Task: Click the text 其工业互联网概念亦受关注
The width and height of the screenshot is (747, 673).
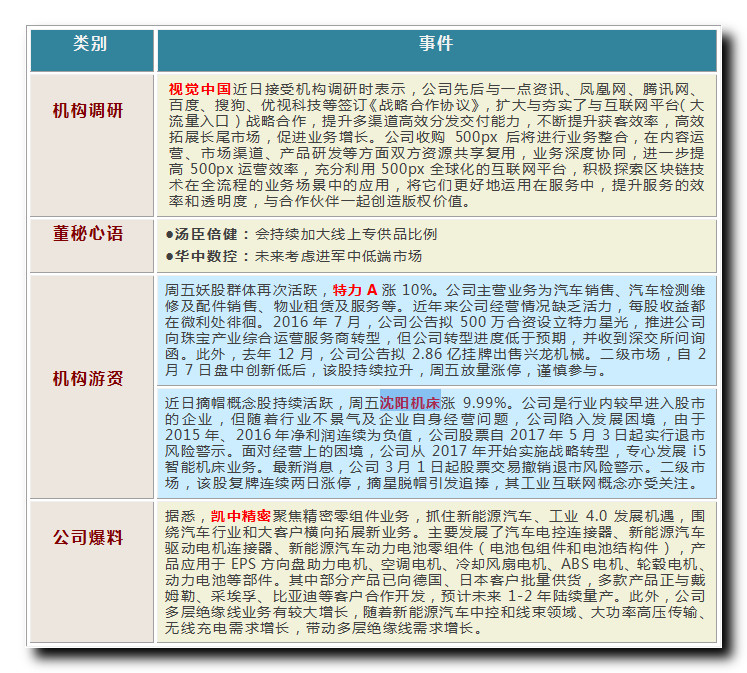Action: click(596, 483)
